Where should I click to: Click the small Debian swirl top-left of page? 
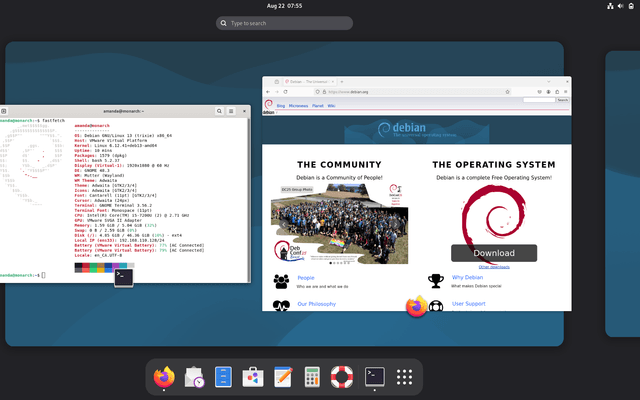tap(268, 104)
